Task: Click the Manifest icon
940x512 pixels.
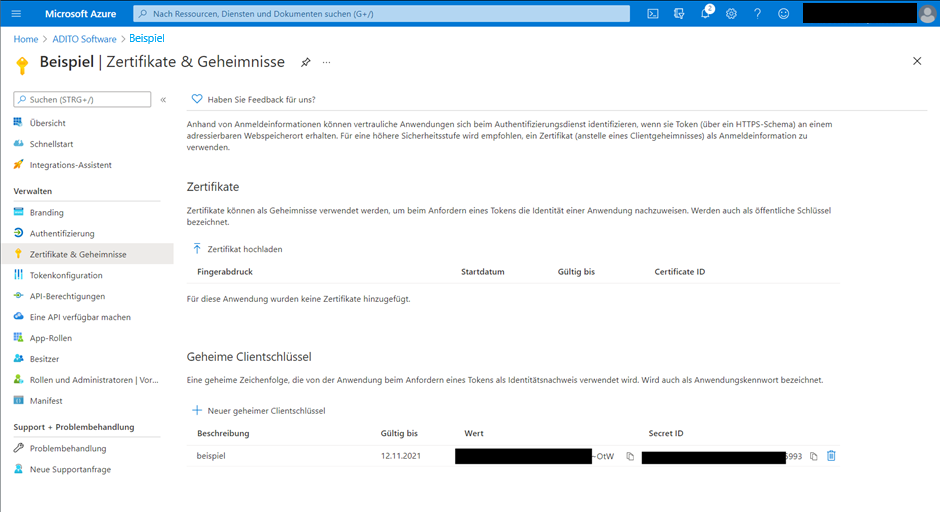Action: [x=18, y=400]
